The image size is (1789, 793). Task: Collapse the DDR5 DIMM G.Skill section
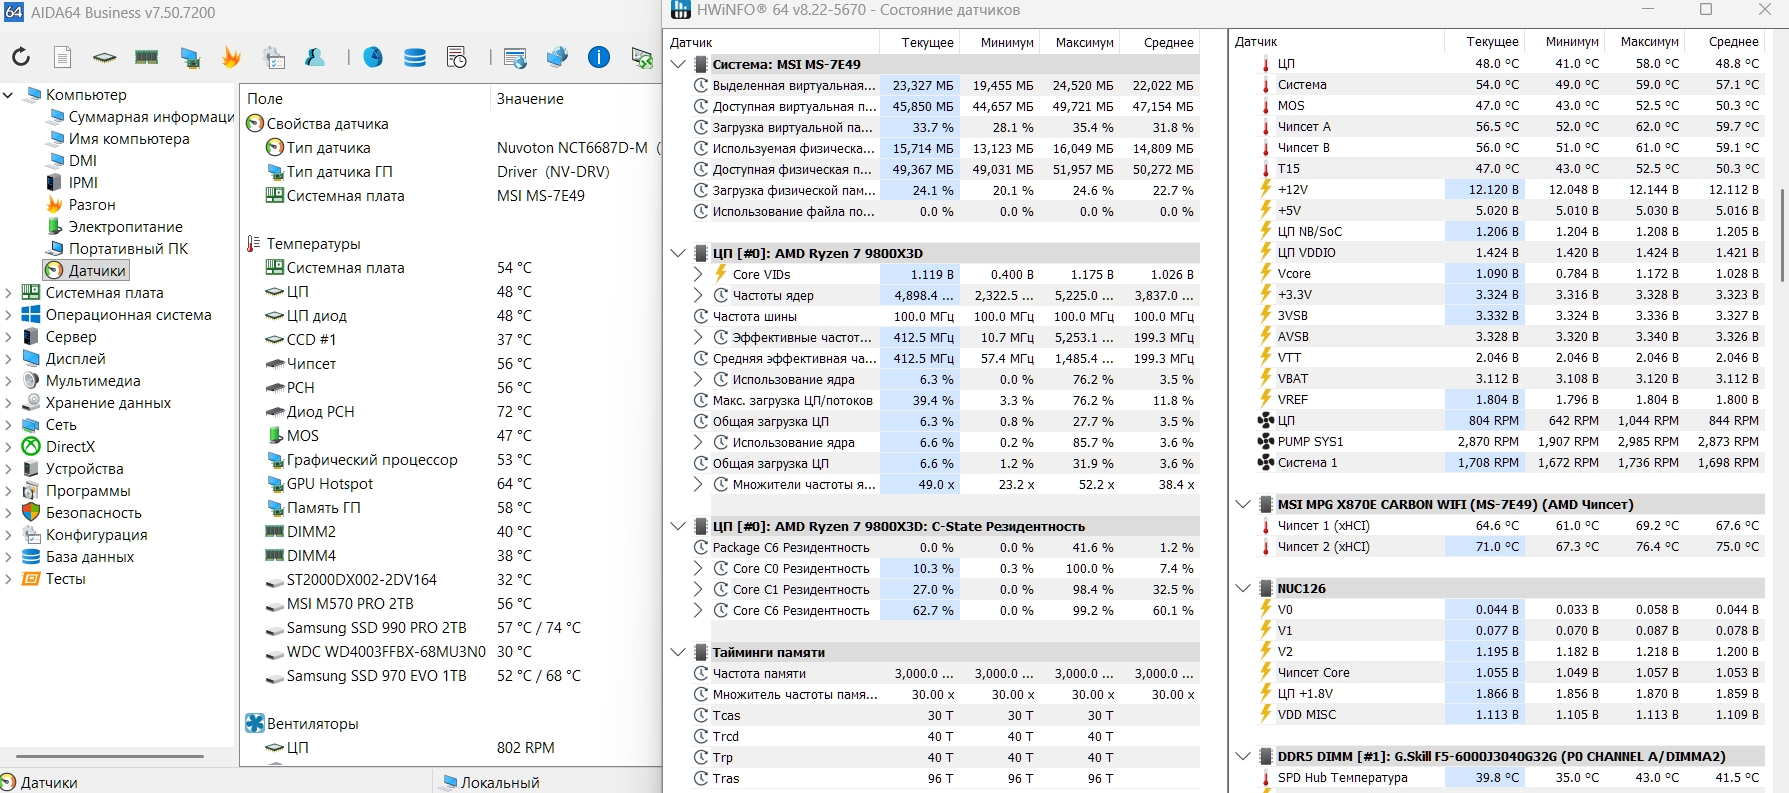click(1243, 756)
